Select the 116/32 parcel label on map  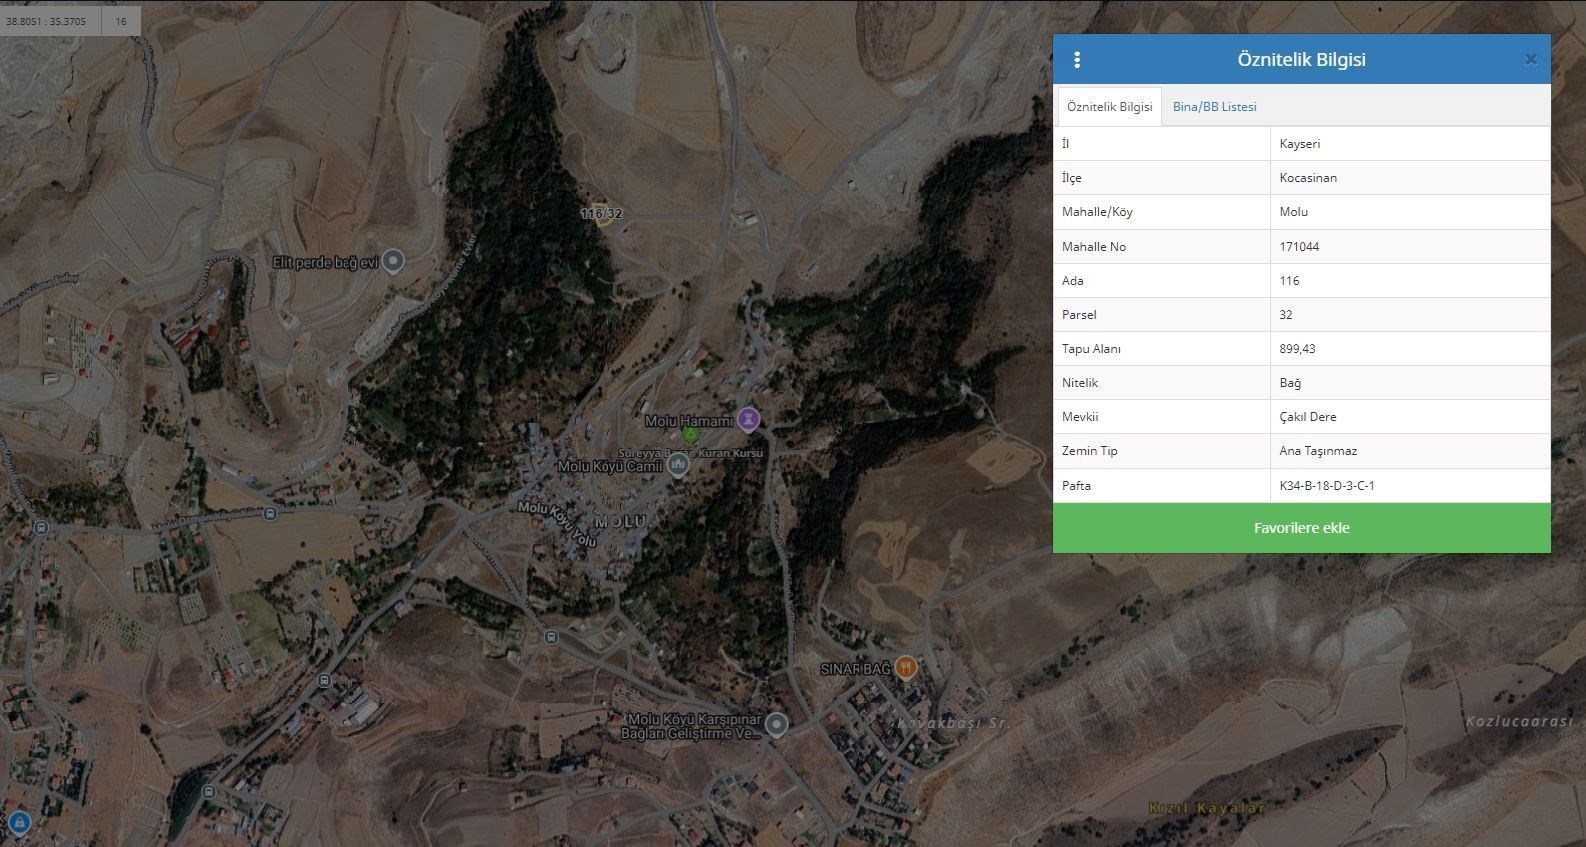pos(601,214)
